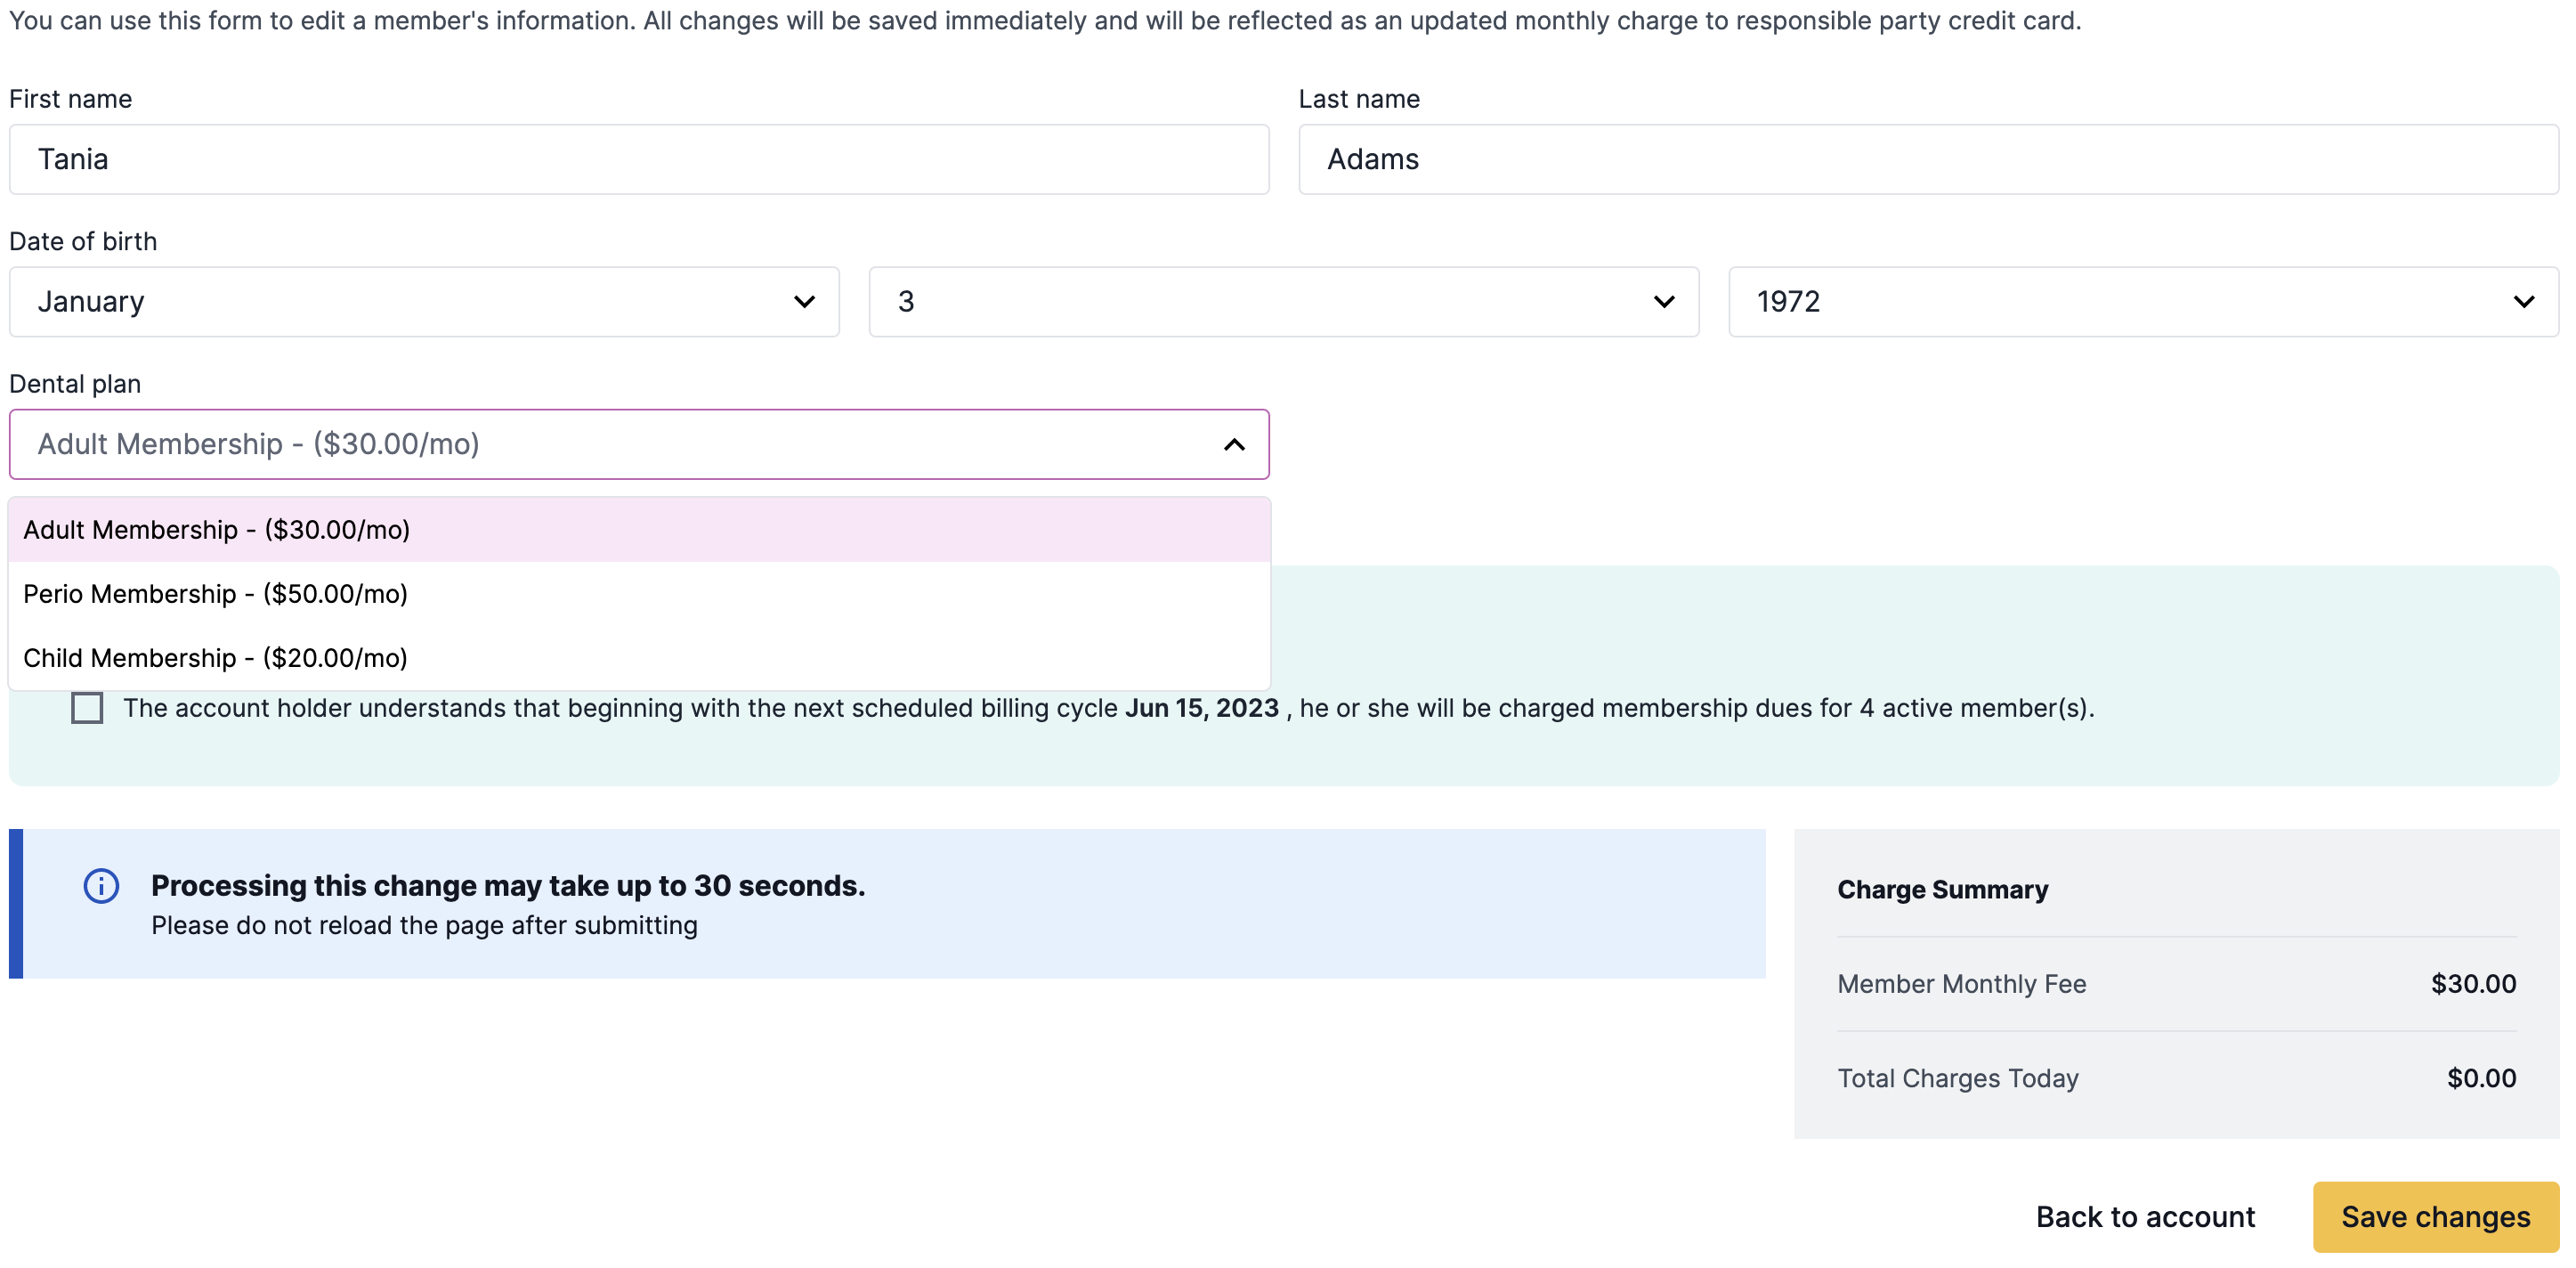This screenshot has height=1268, width=2576.
Task: Click the day dropdown chevron arrow
Action: [1663, 302]
